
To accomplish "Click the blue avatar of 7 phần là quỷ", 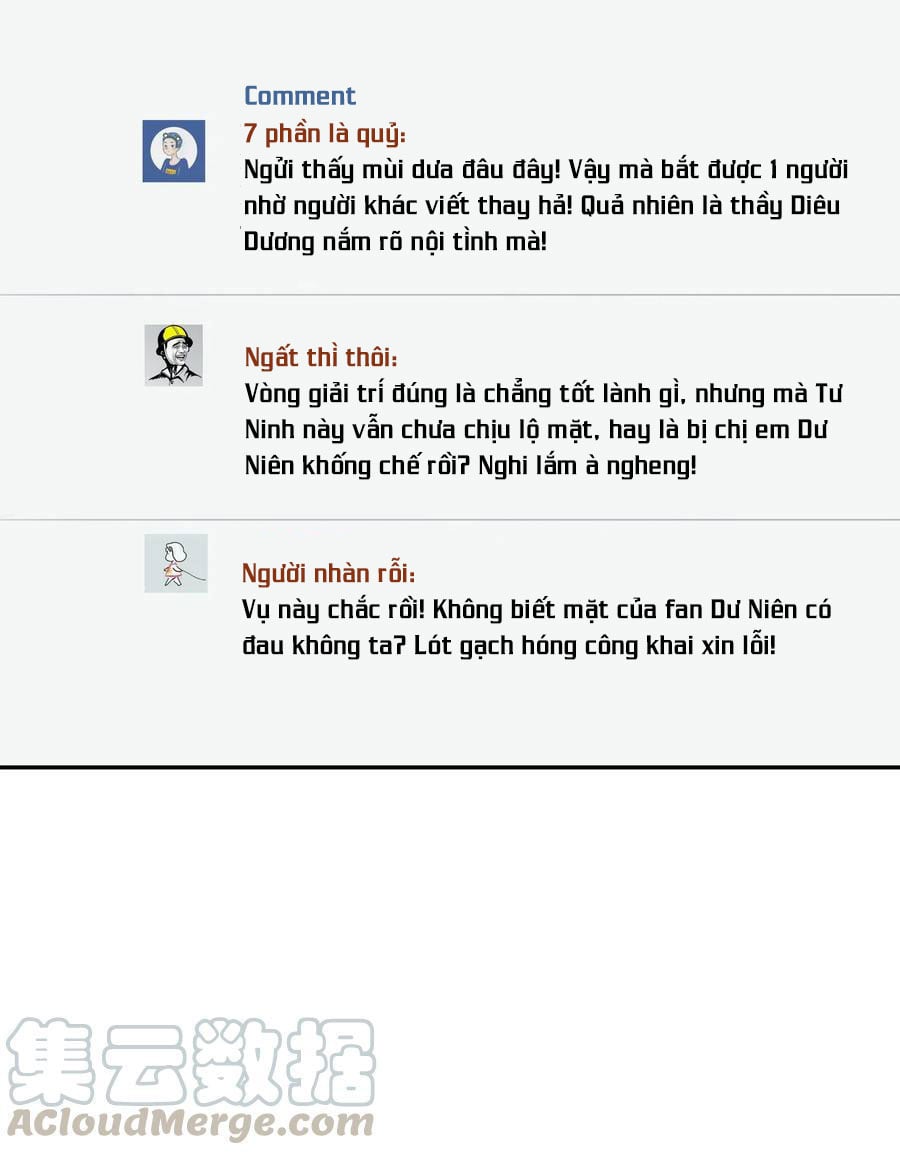I will pyautogui.click(x=174, y=151).
